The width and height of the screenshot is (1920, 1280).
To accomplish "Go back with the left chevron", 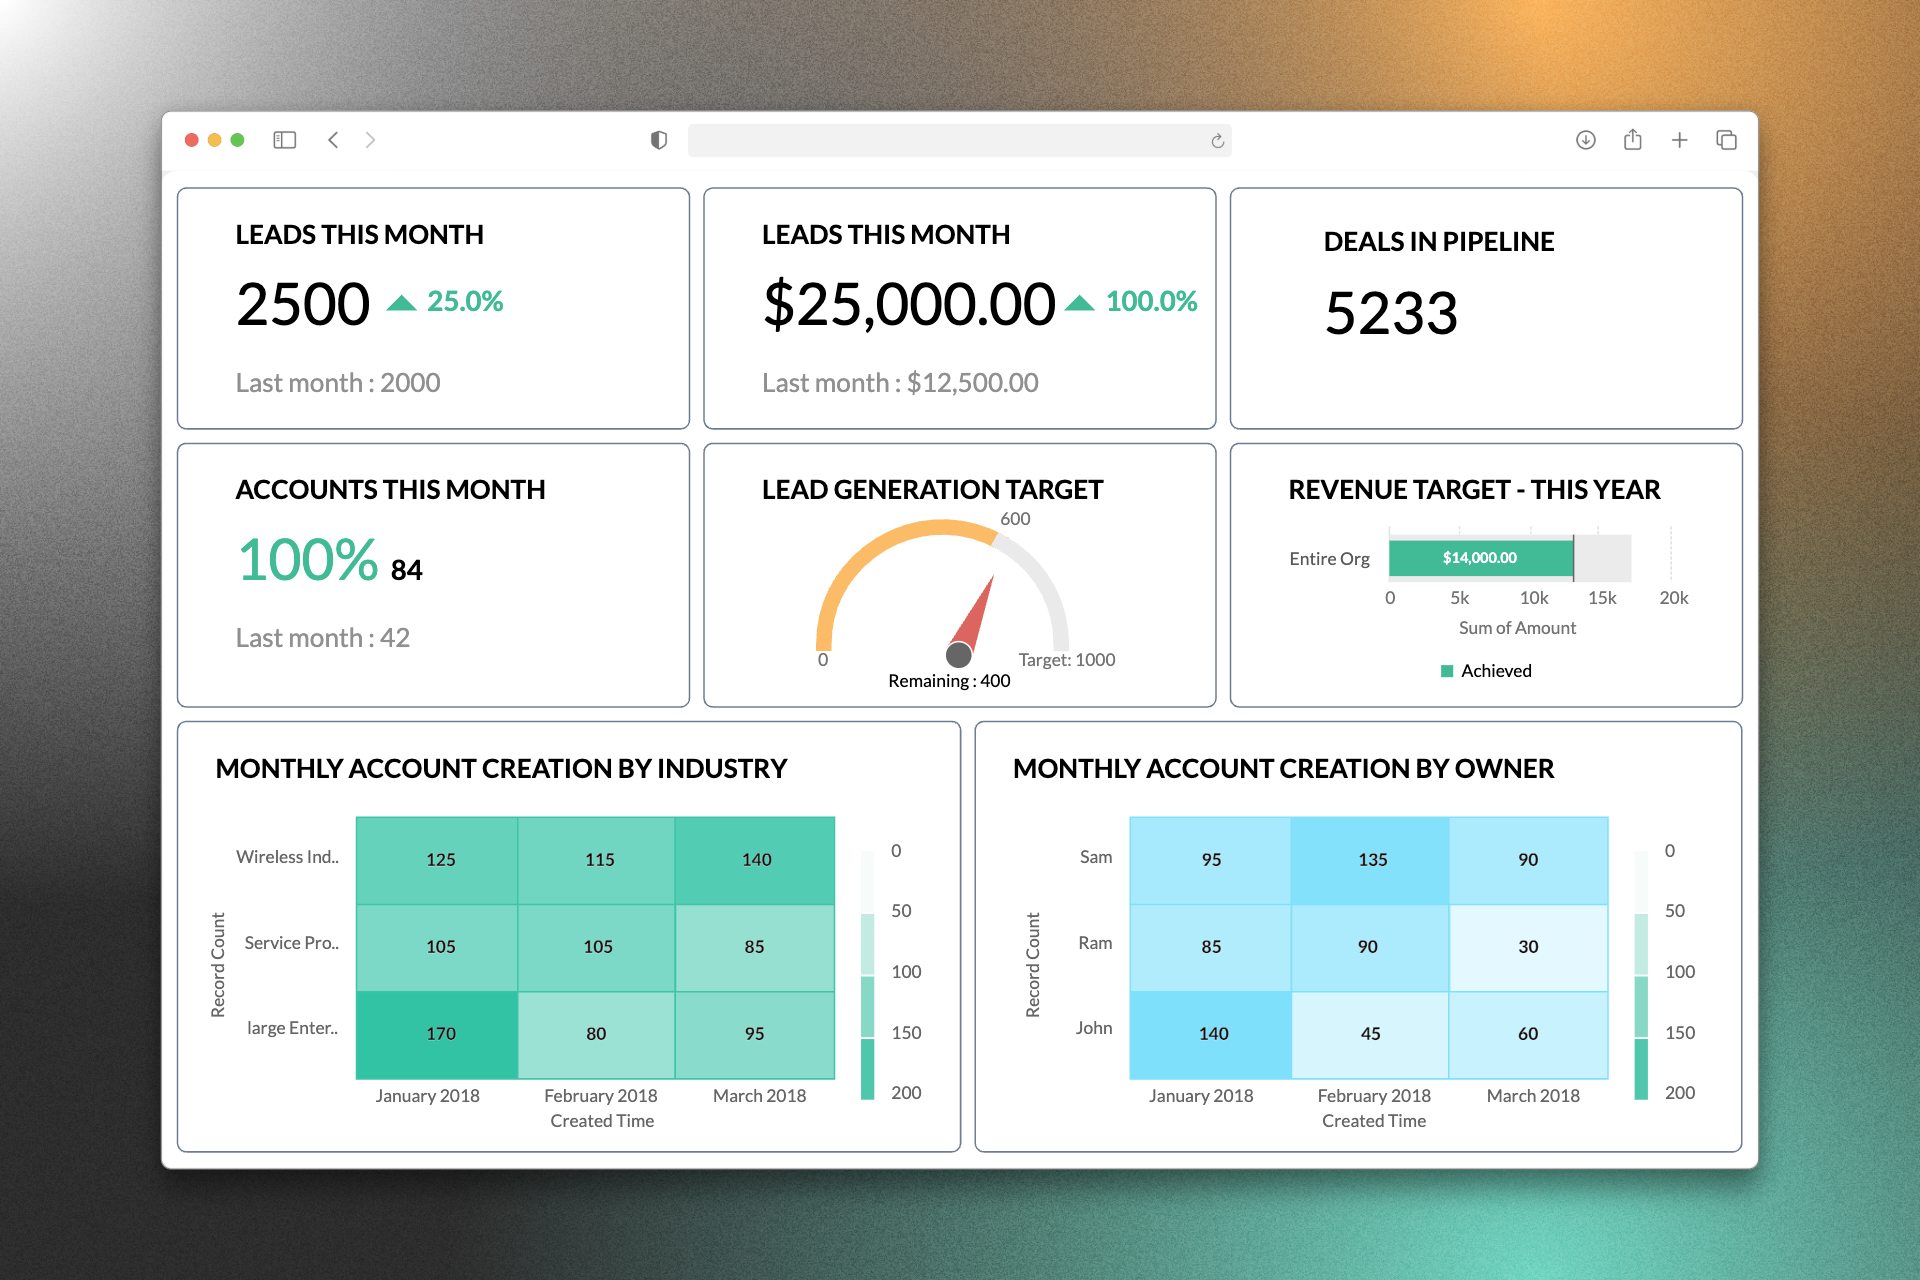I will point(333,140).
